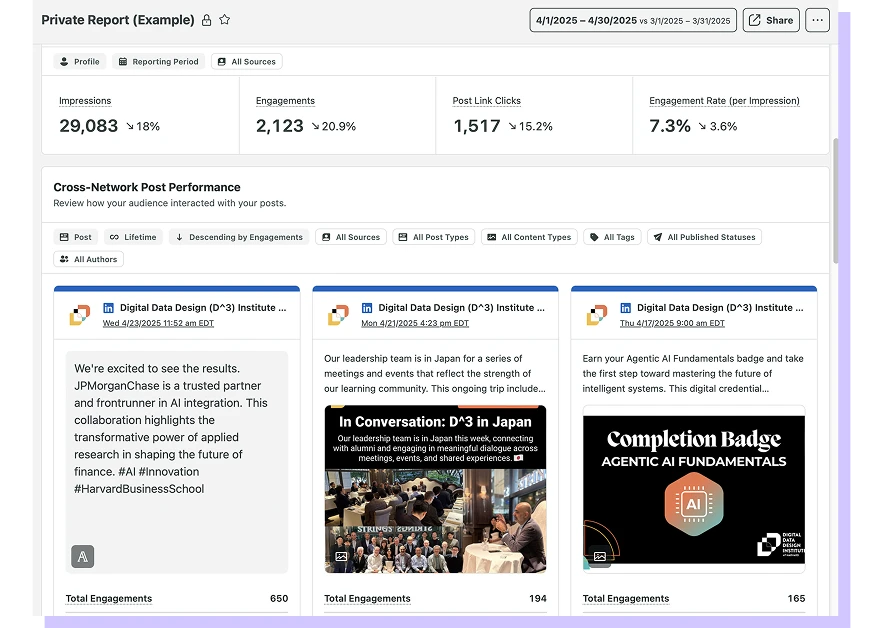Click the Share button

(x=771, y=20)
